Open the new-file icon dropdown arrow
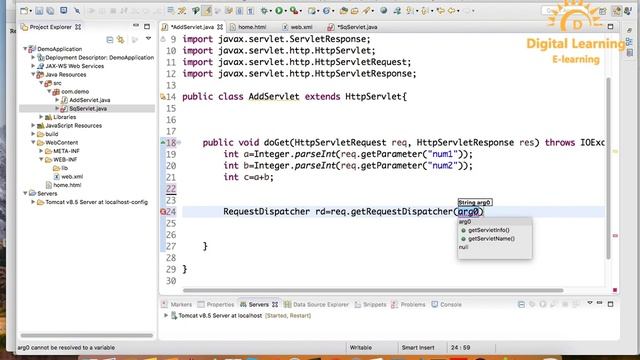The height and width of the screenshot is (360, 640). (30, 11)
